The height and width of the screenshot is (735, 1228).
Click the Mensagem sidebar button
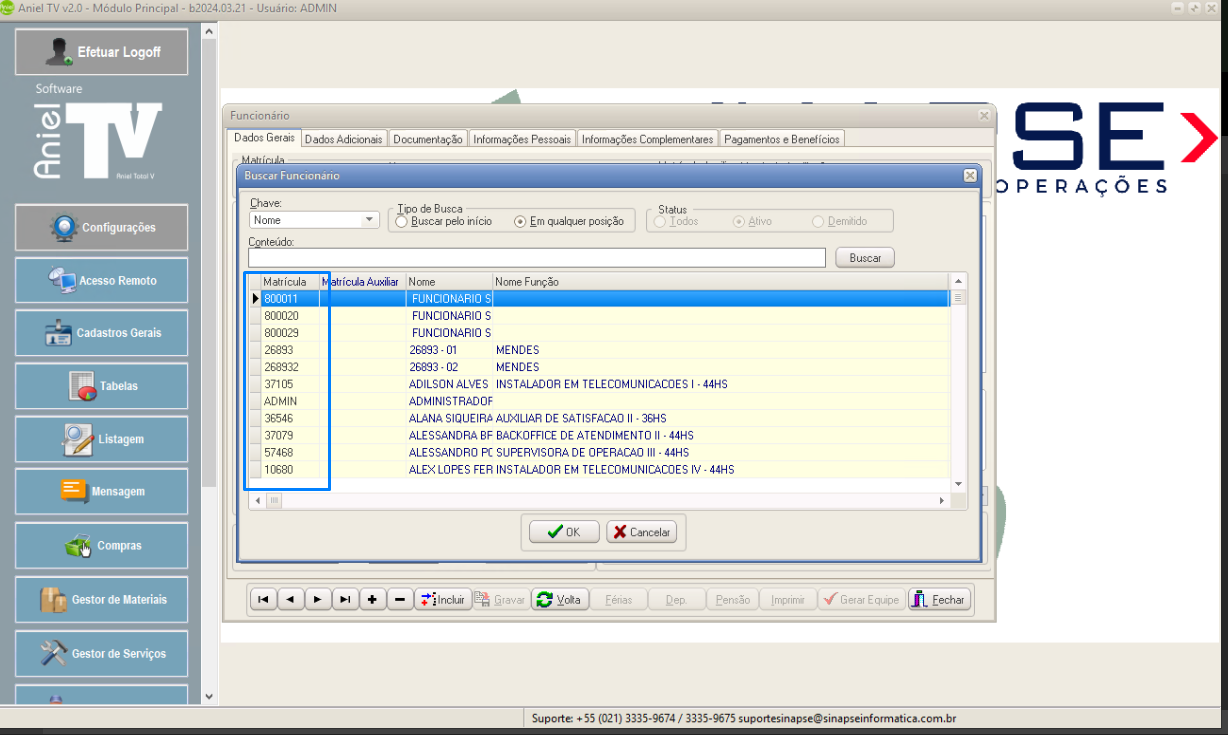[101, 492]
